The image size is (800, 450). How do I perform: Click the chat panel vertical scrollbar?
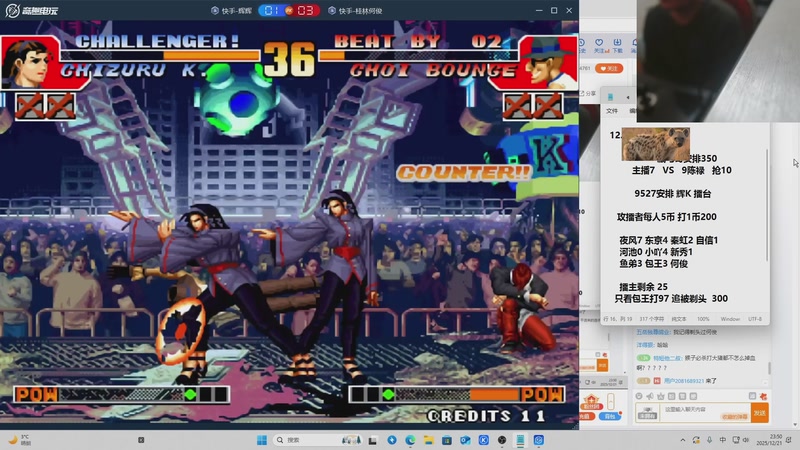pyautogui.click(x=769, y=367)
